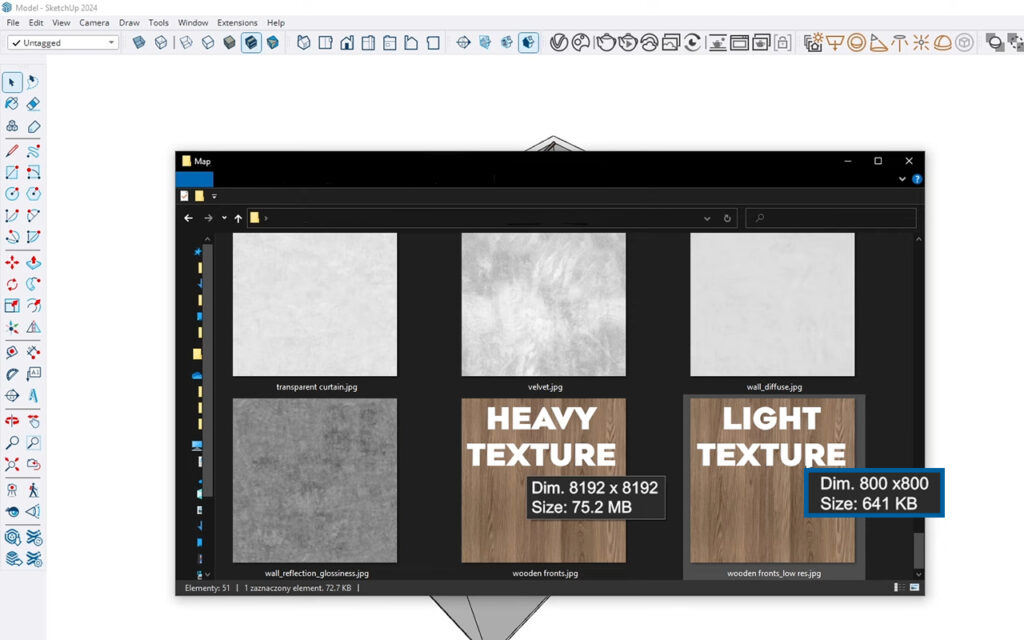Activate the Line drawing tool
This screenshot has width=1024, height=640.
coord(12,151)
